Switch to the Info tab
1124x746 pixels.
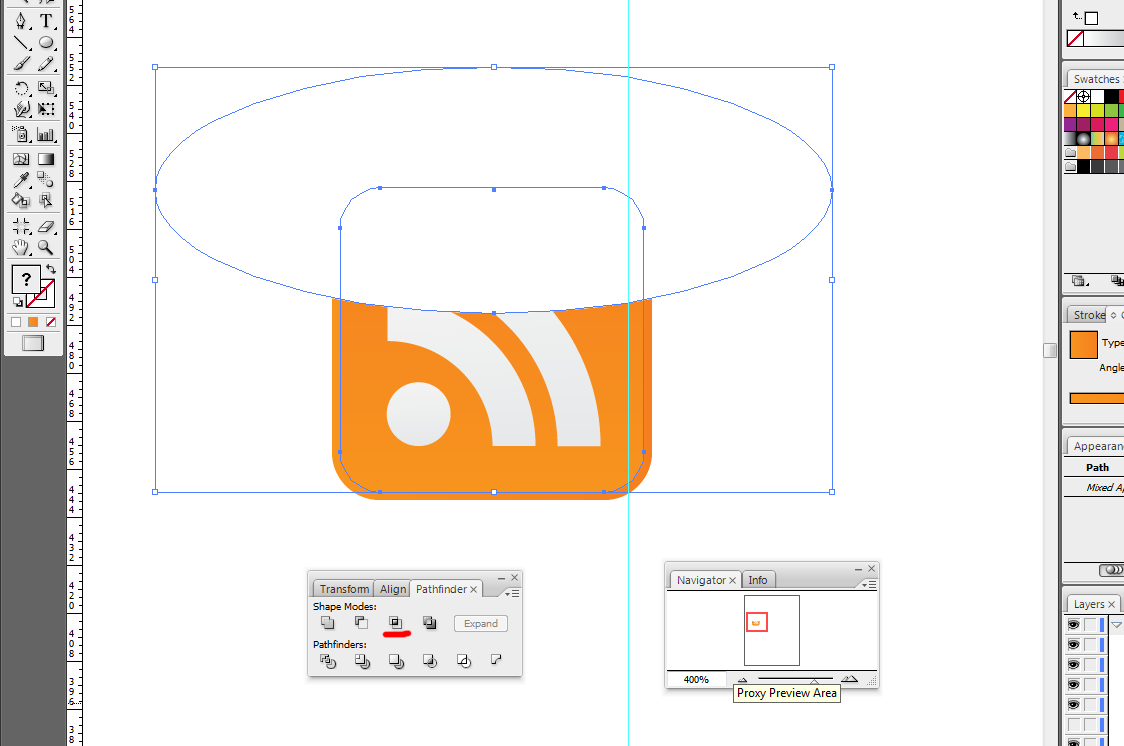(x=758, y=580)
